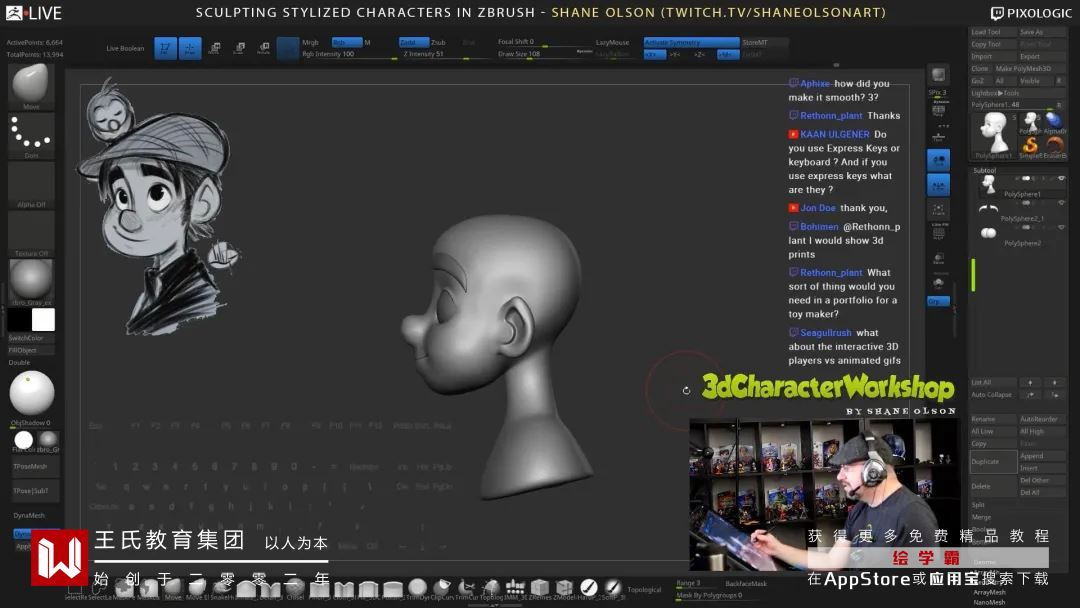
Task: Click the Rename subtool button
Action: tap(993, 419)
